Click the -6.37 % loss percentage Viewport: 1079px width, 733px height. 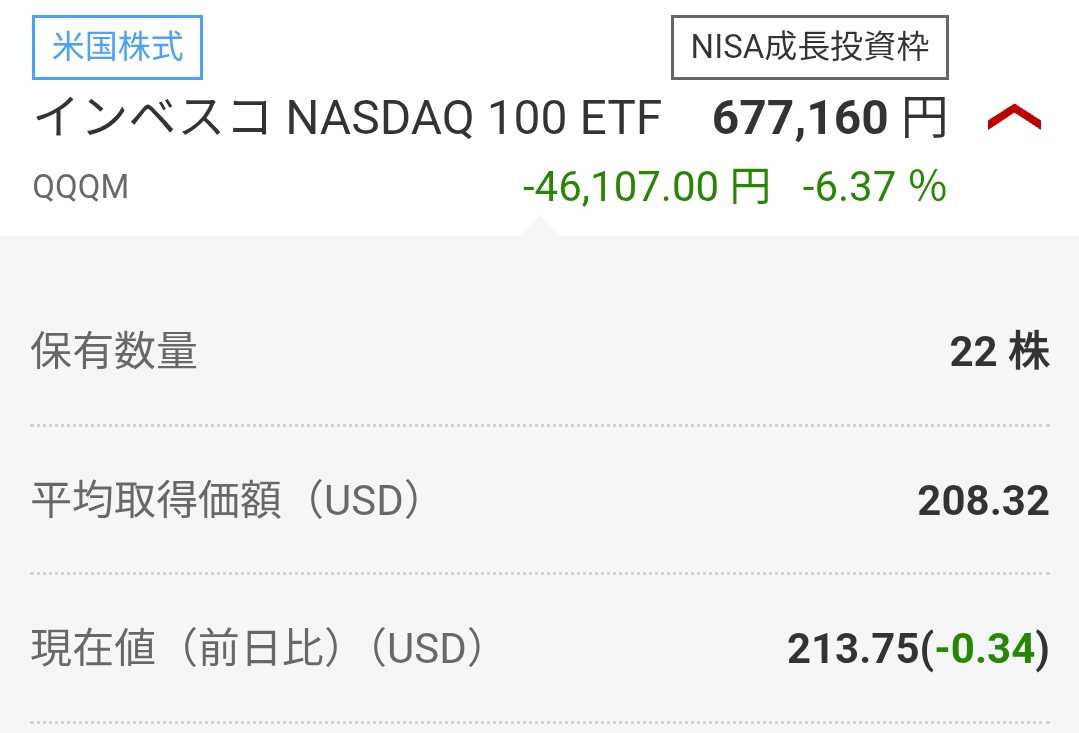874,187
